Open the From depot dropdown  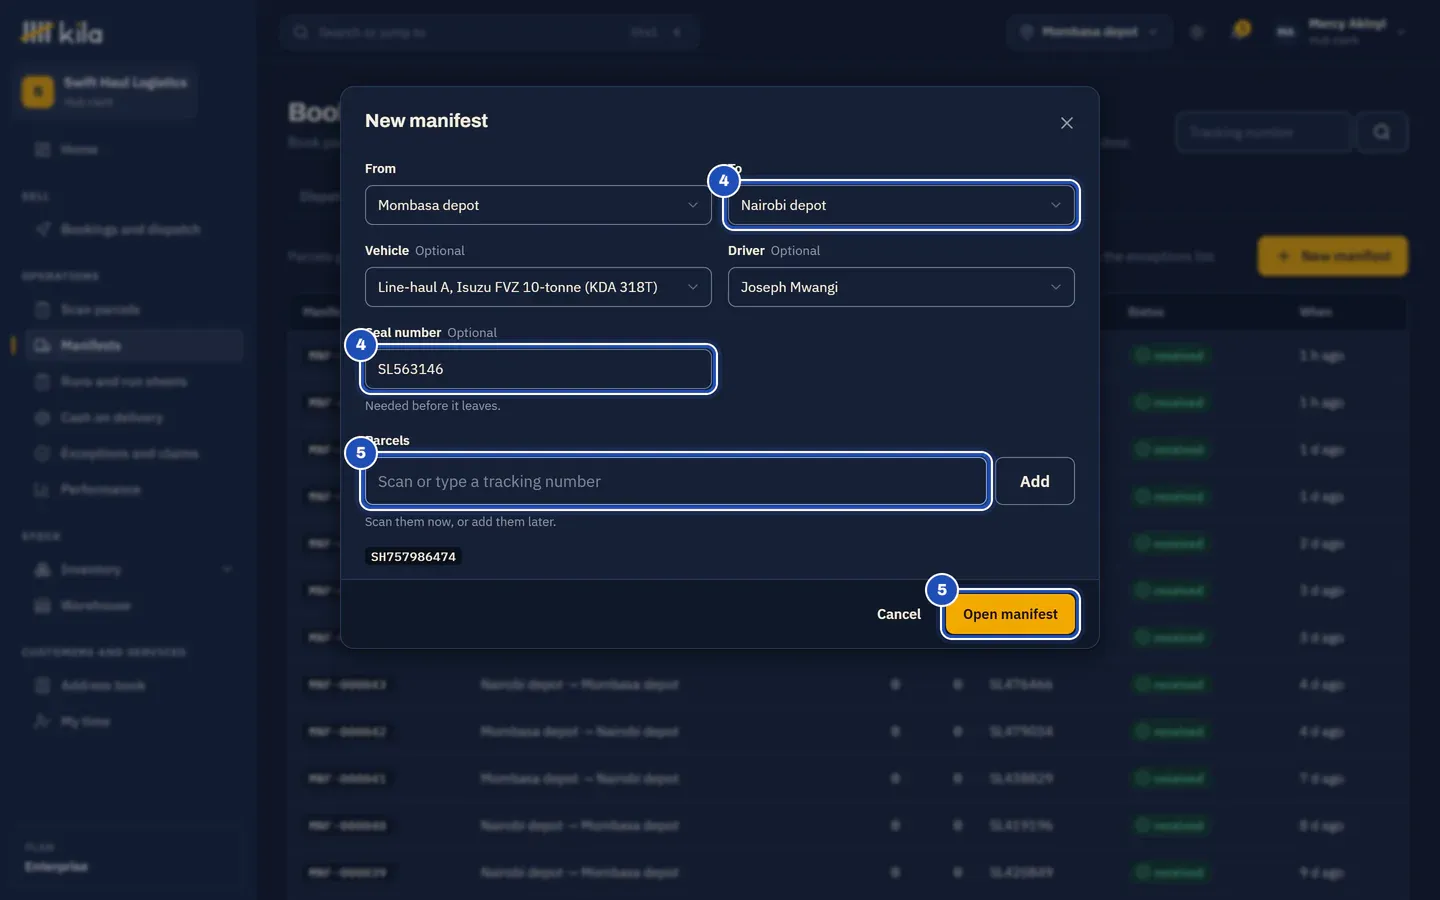[538, 205]
